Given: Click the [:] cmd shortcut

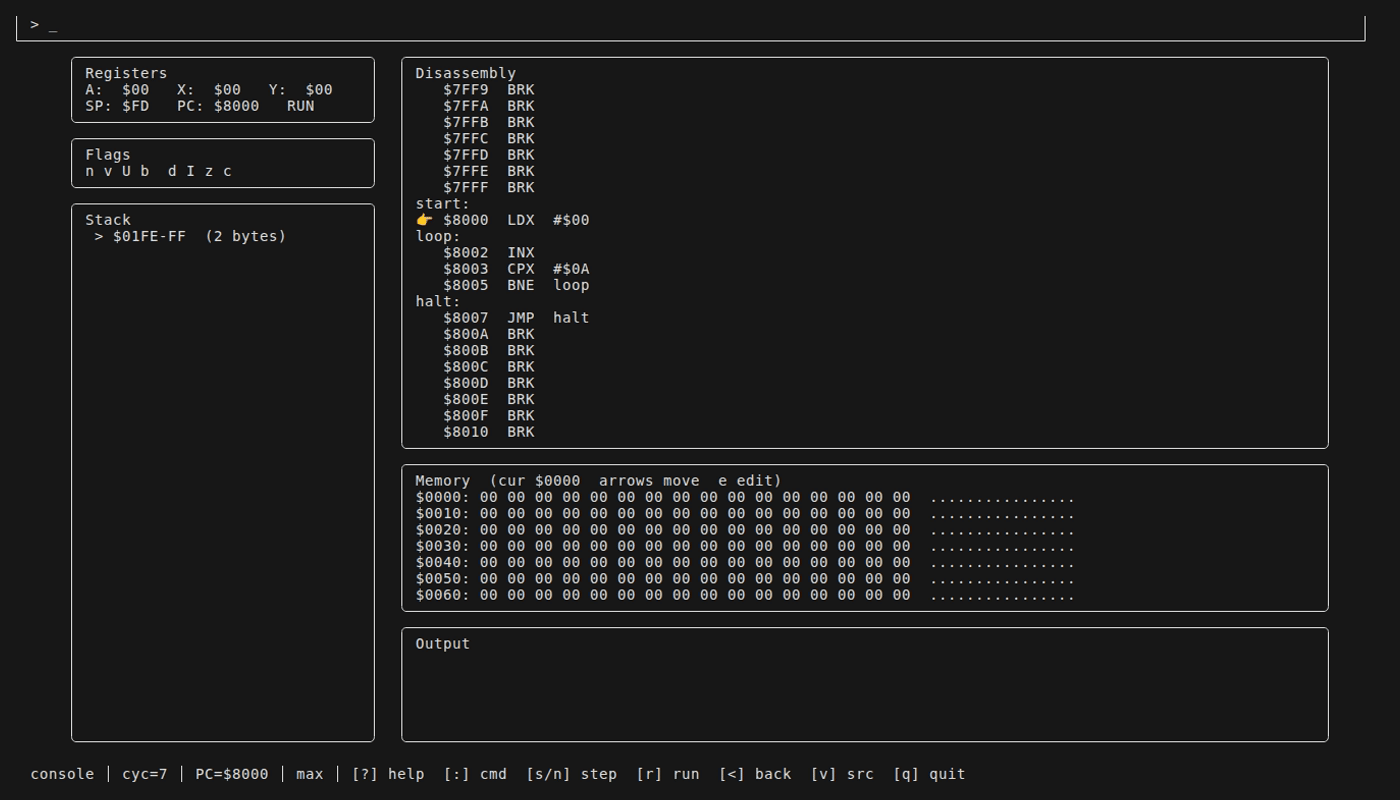Looking at the screenshot, I should click(475, 774).
